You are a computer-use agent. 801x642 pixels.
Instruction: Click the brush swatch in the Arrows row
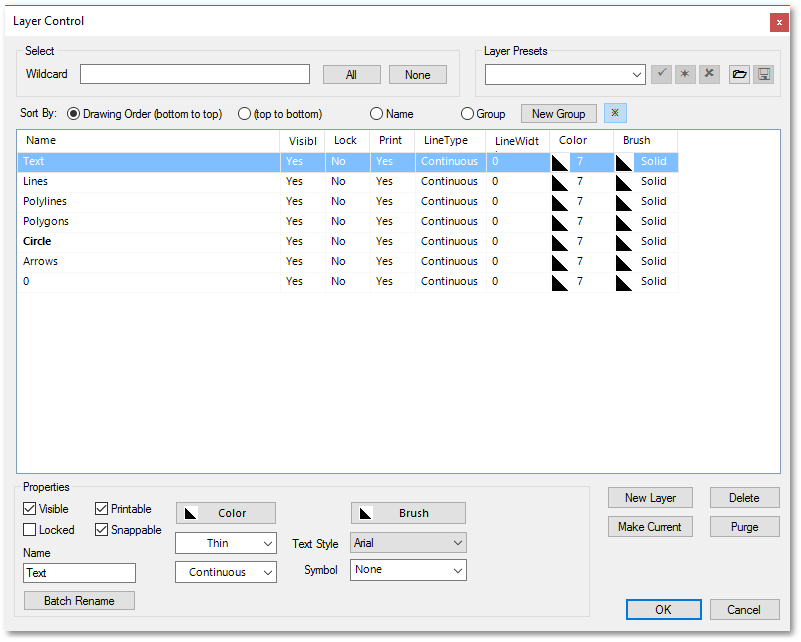tap(624, 262)
